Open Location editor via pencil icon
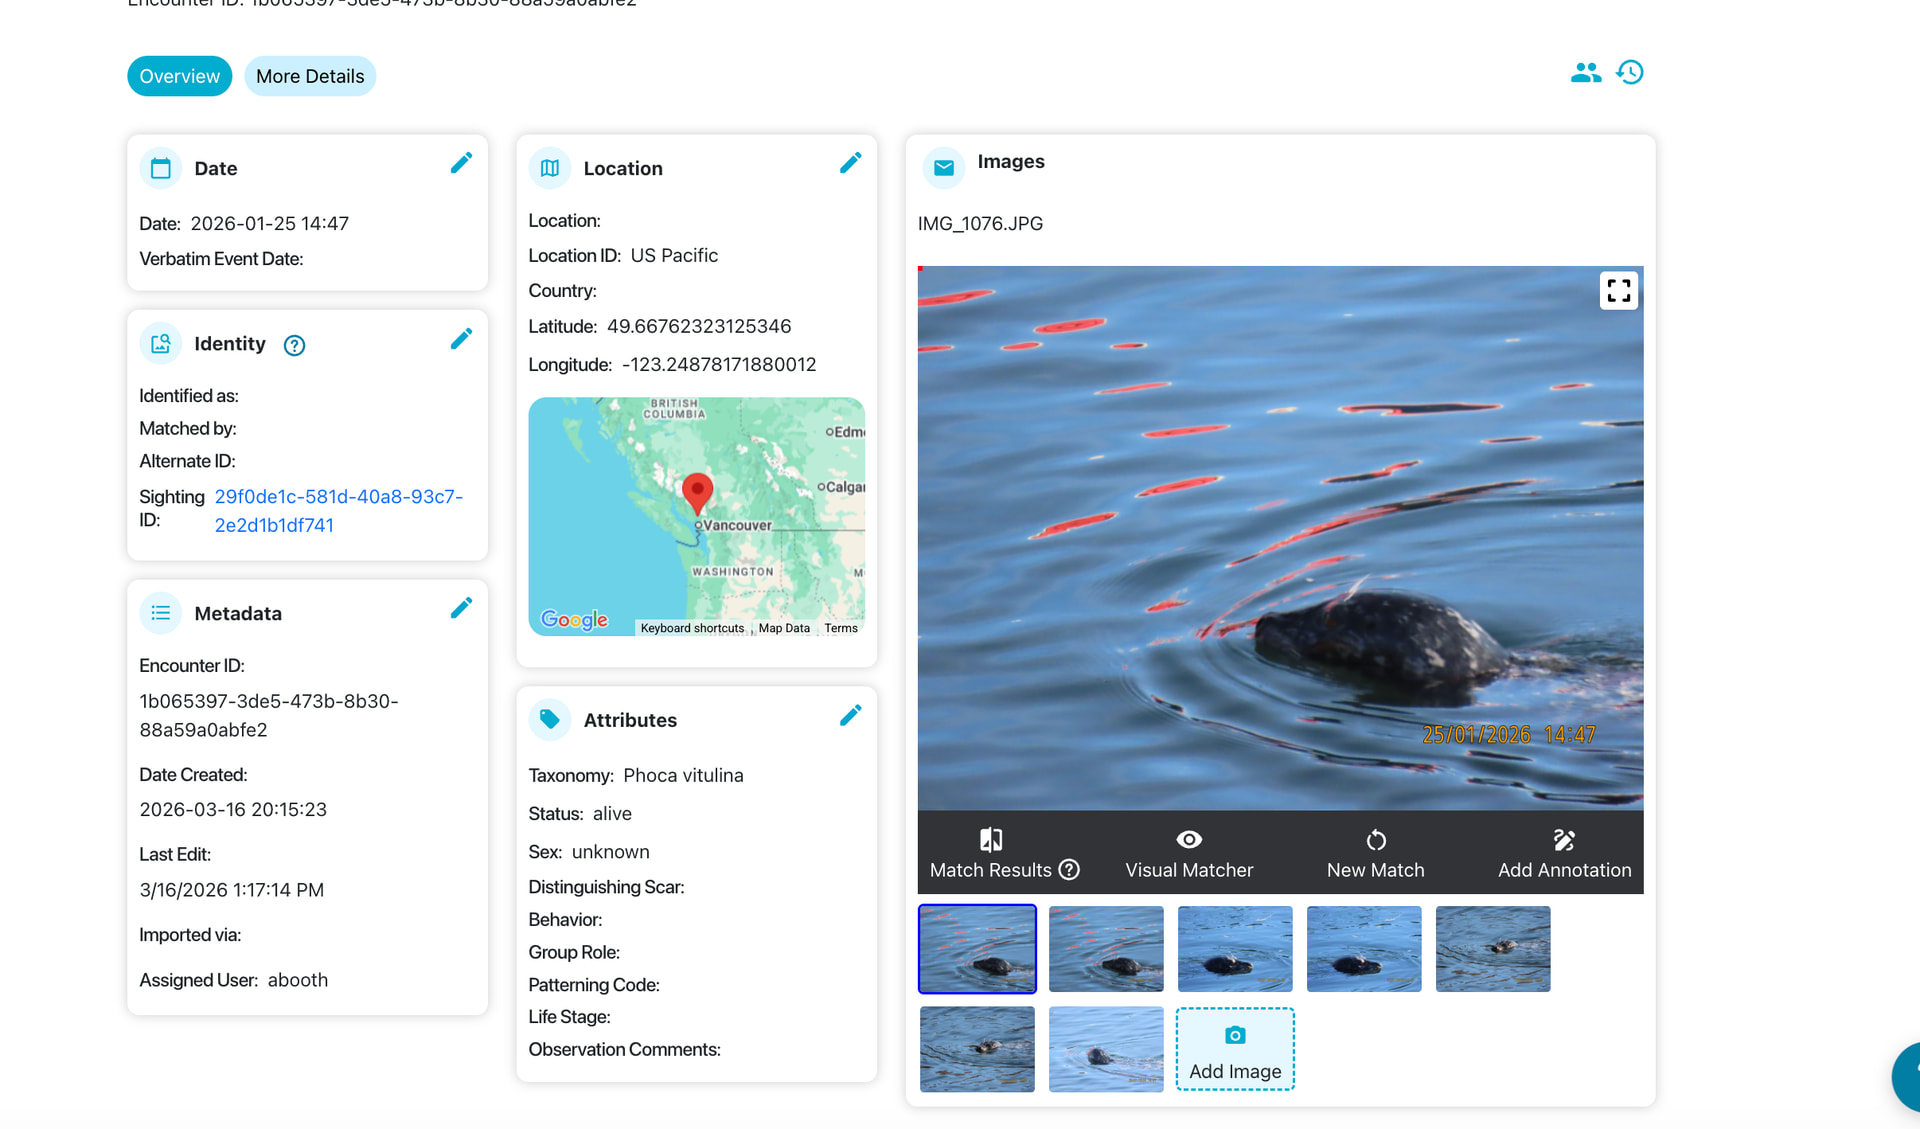This screenshot has width=1920, height=1129. pos(850,163)
